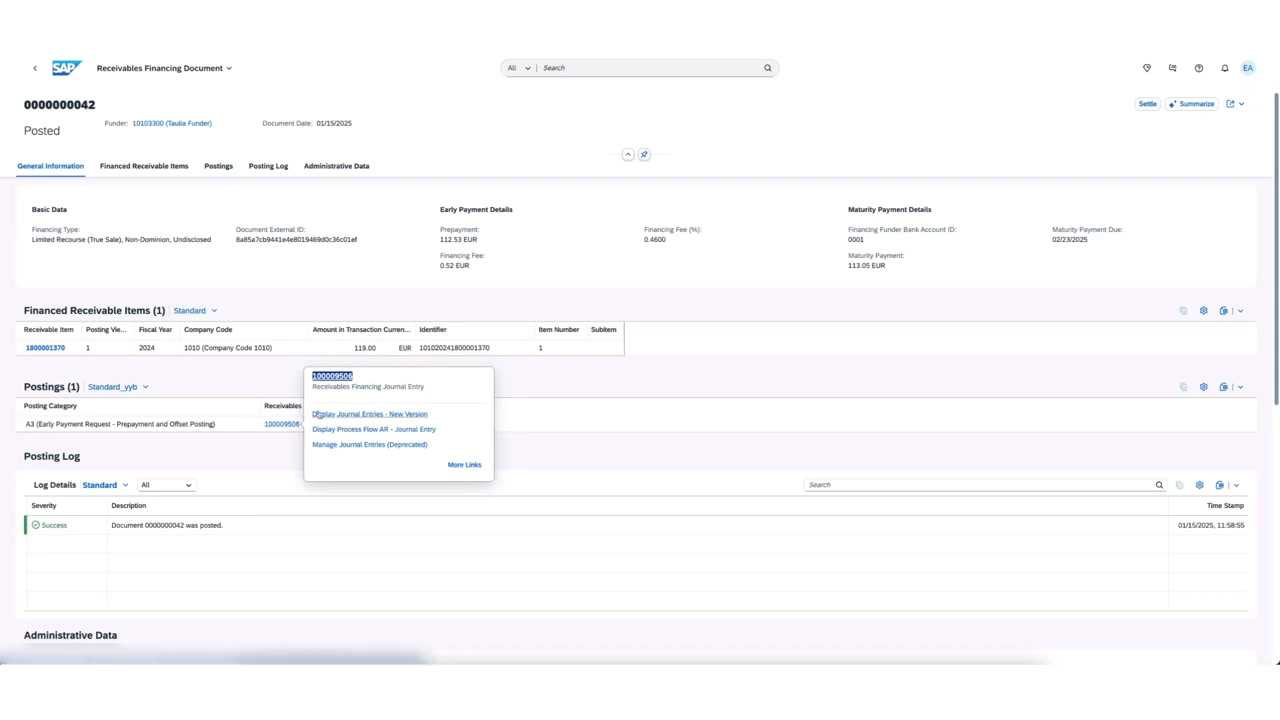Viewport: 1280px width, 720px height.
Task: Open table settings gear for Posting Log
Action: tap(1199, 485)
